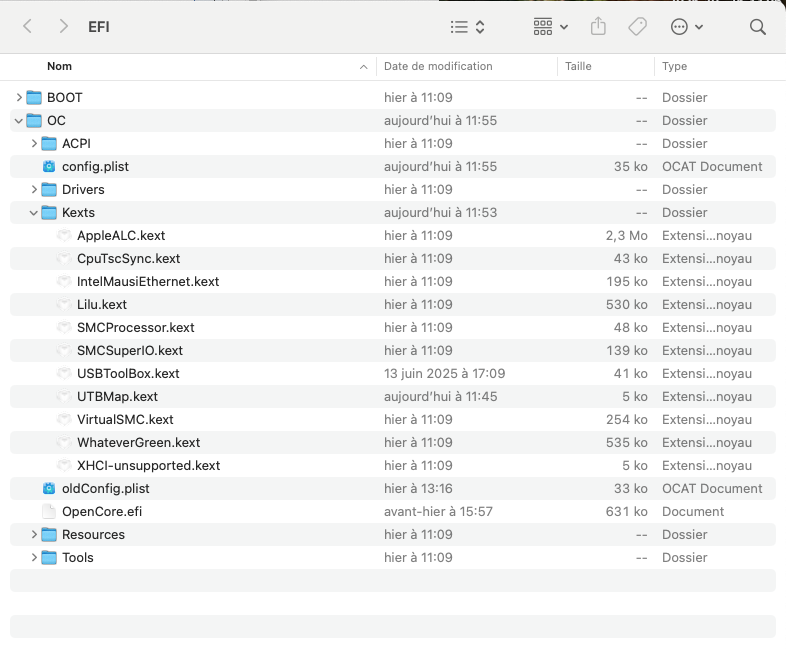Click the config.plist file icon
Image resolution: width=786 pixels, height=655 pixels.
[49, 167]
